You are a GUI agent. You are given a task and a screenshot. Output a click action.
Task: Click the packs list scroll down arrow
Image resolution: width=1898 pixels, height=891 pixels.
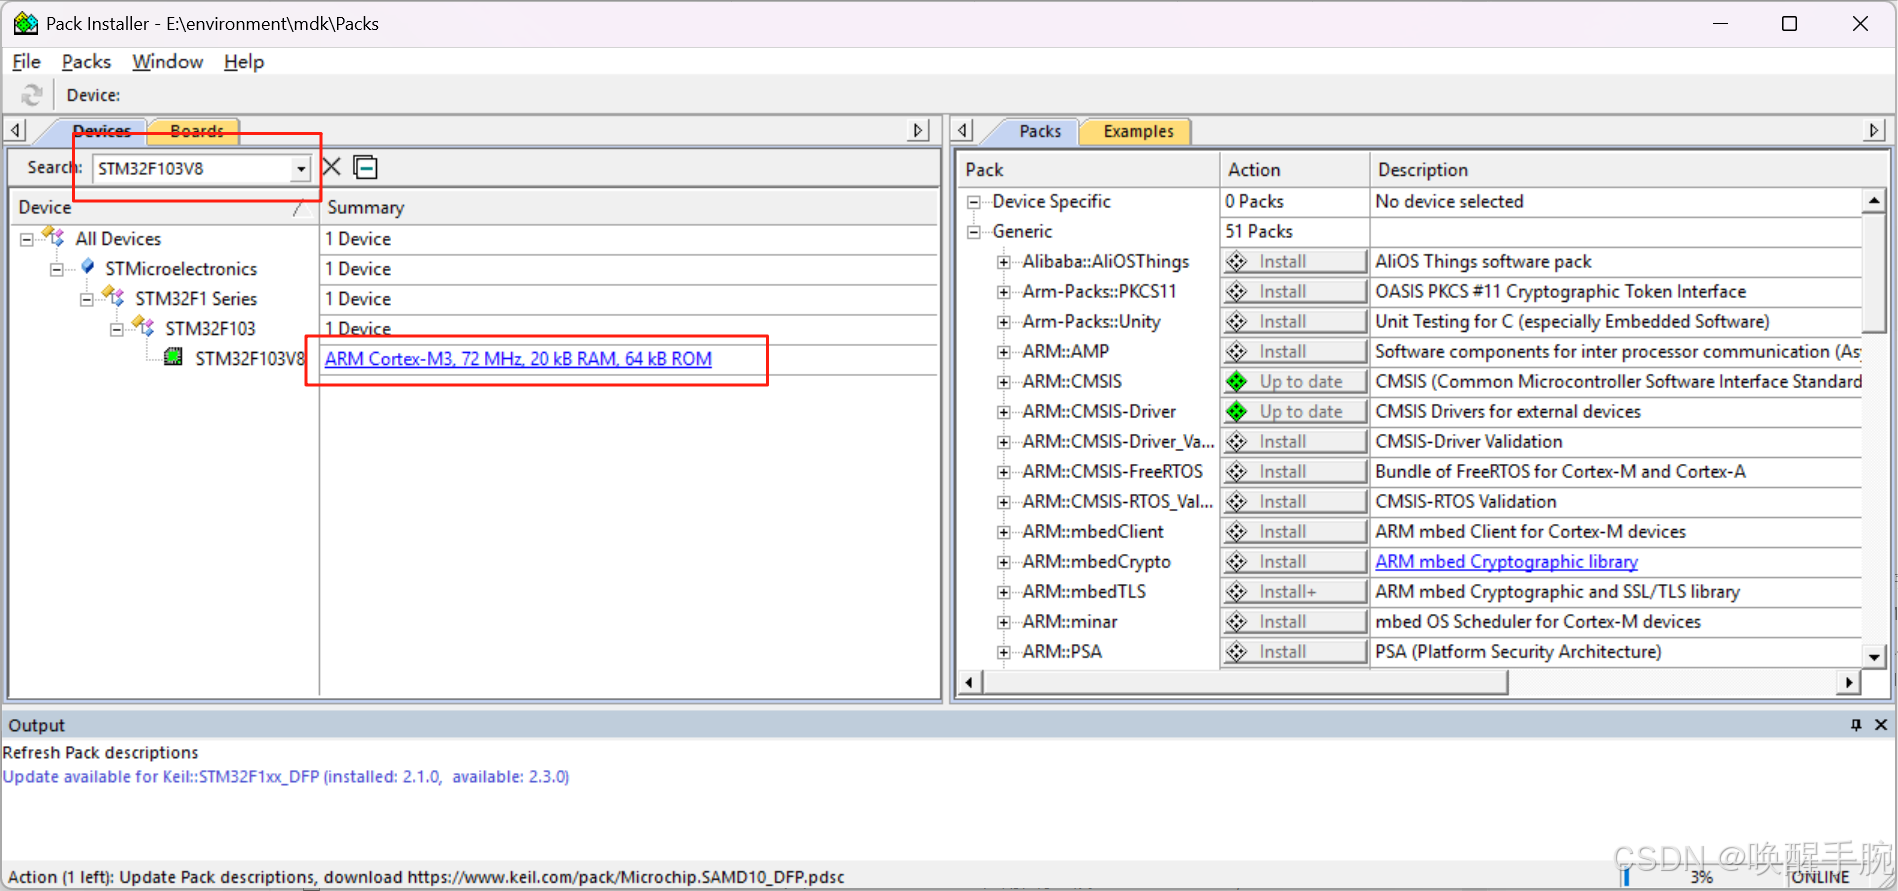pyautogui.click(x=1875, y=657)
